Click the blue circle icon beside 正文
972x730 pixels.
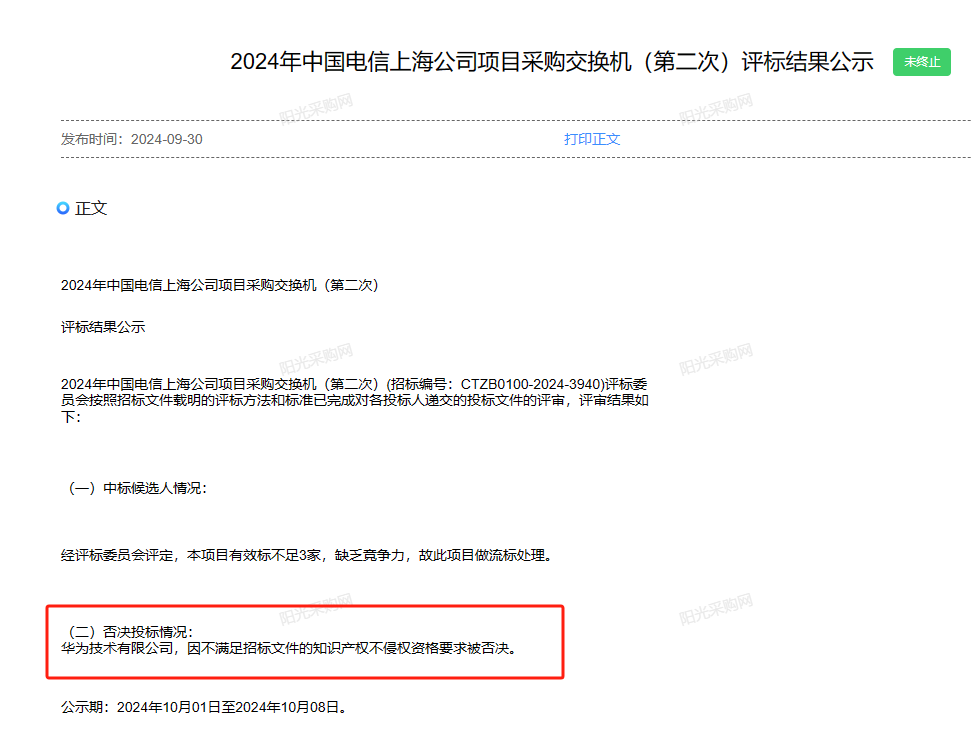[x=63, y=208]
